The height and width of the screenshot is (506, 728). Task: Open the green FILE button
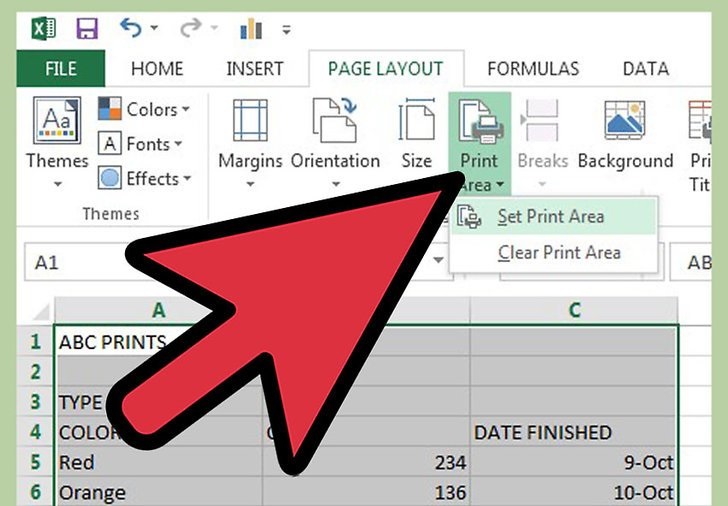click(61, 69)
